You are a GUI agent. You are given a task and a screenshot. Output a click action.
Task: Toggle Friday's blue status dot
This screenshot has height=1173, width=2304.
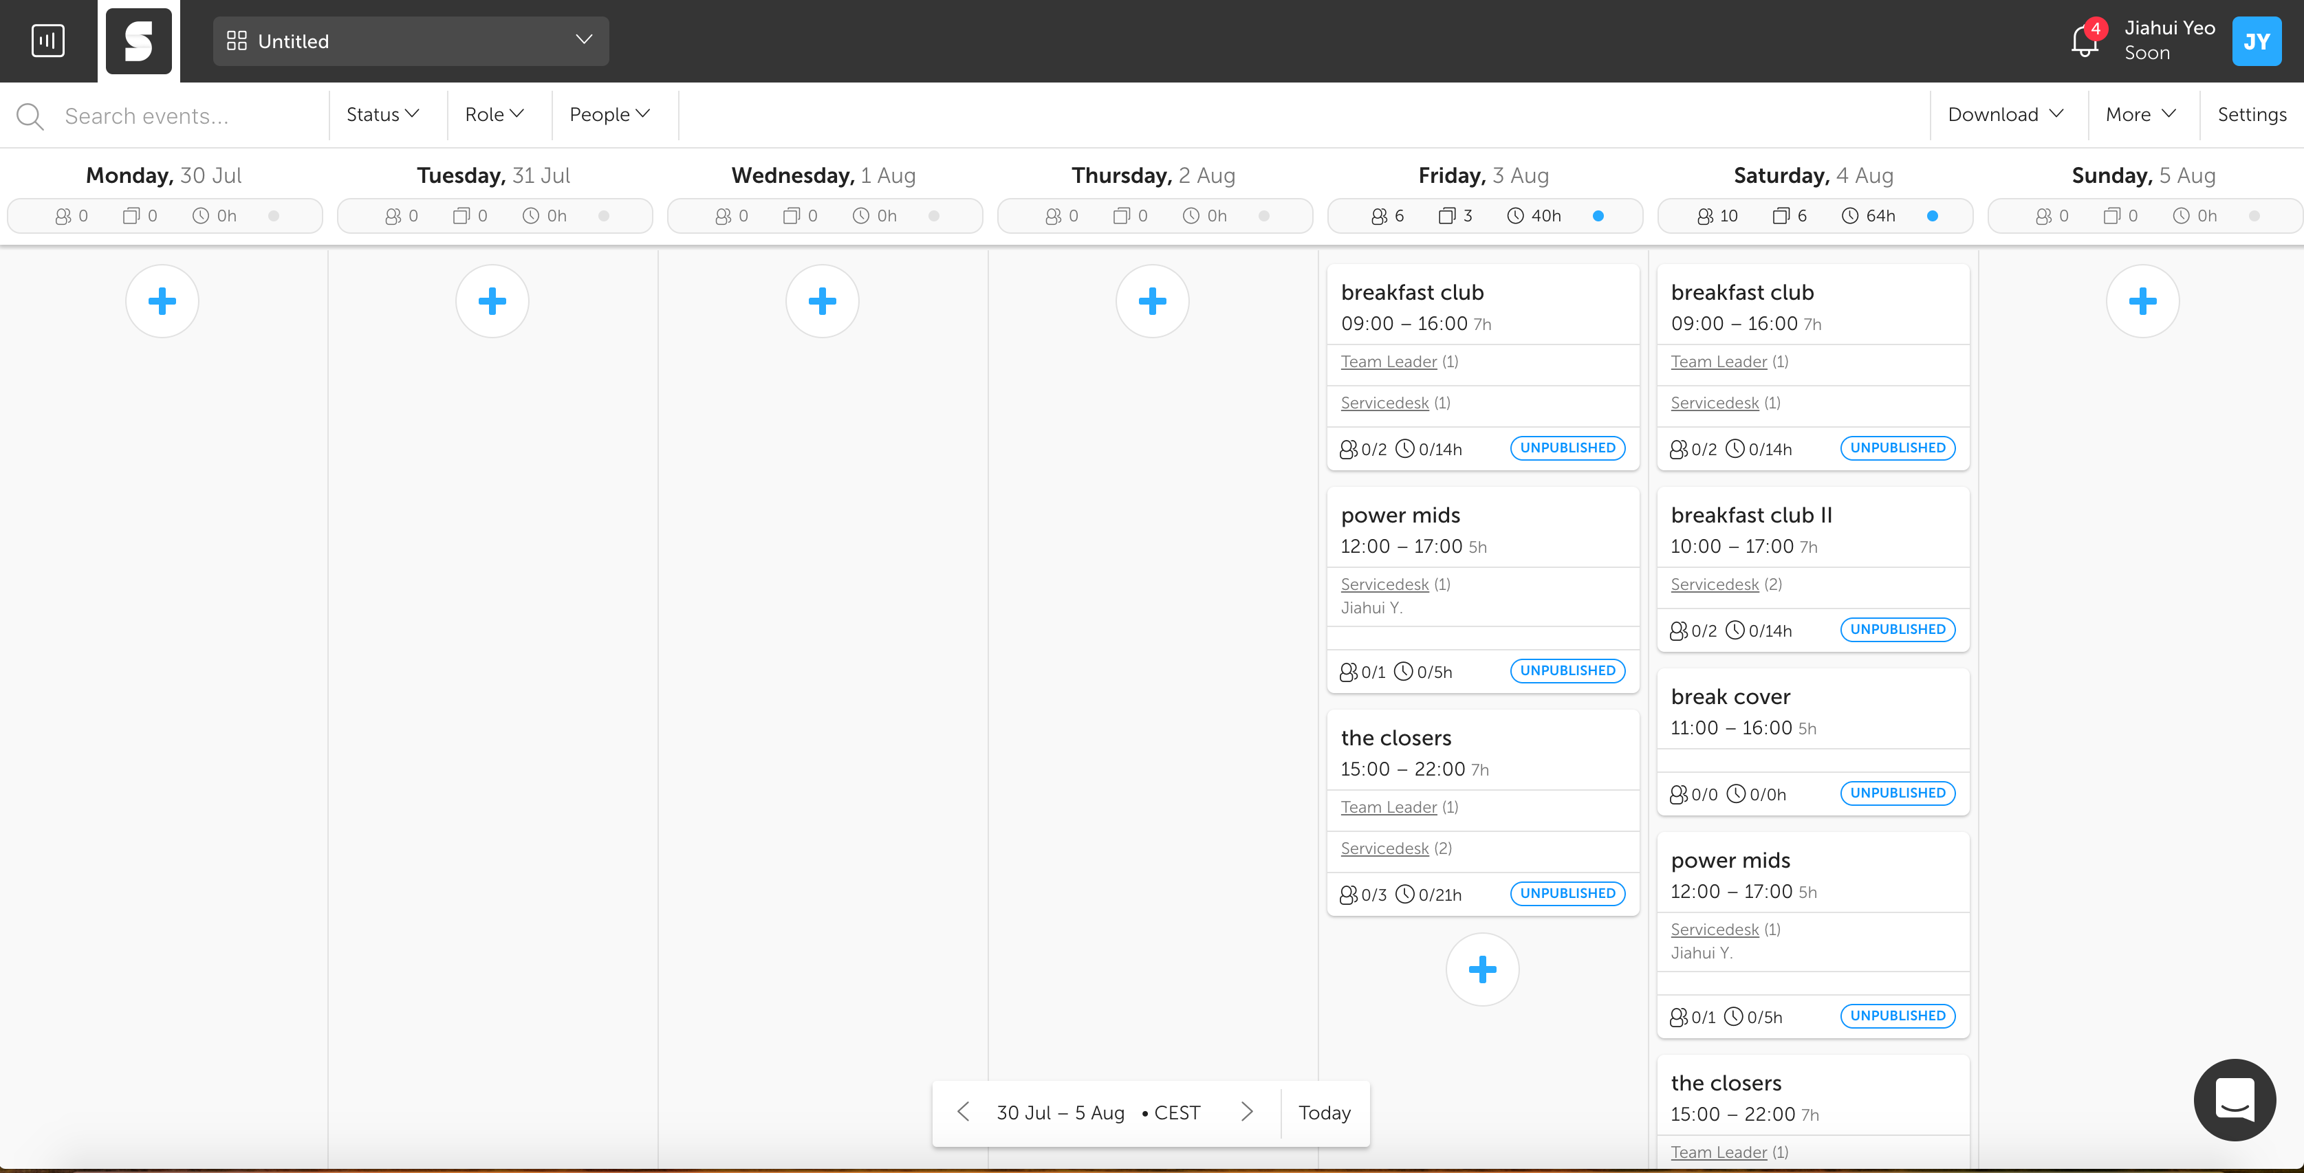[1598, 216]
